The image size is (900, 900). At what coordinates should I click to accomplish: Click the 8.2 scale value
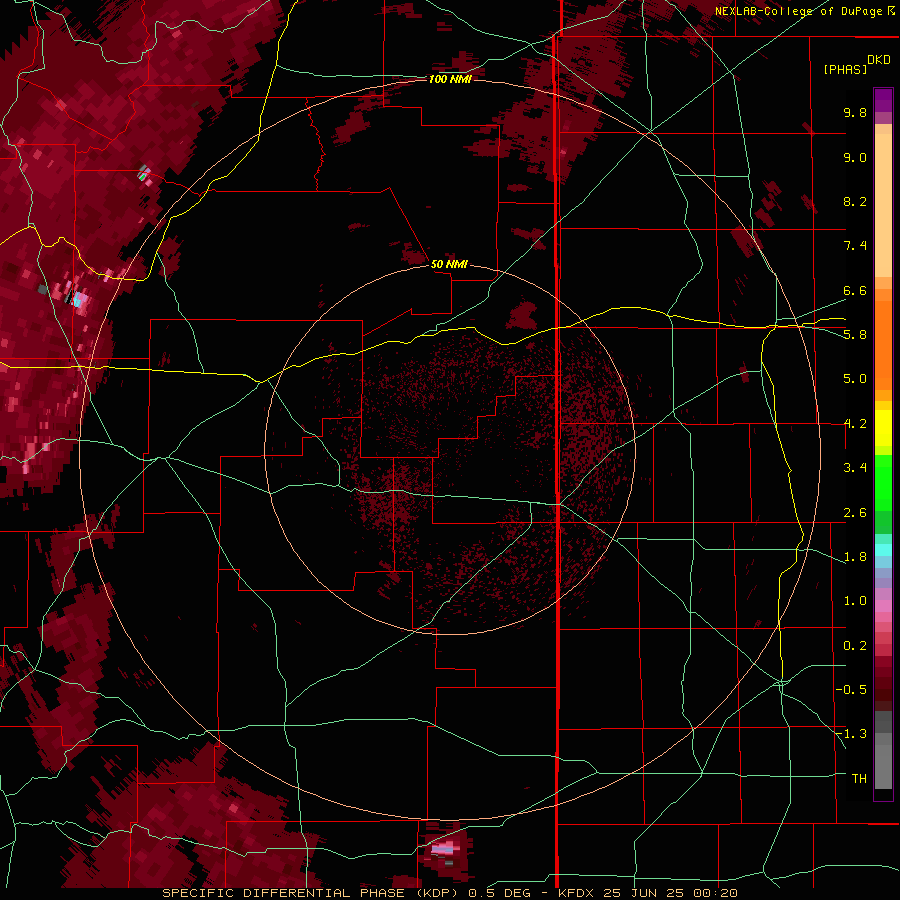(855, 201)
